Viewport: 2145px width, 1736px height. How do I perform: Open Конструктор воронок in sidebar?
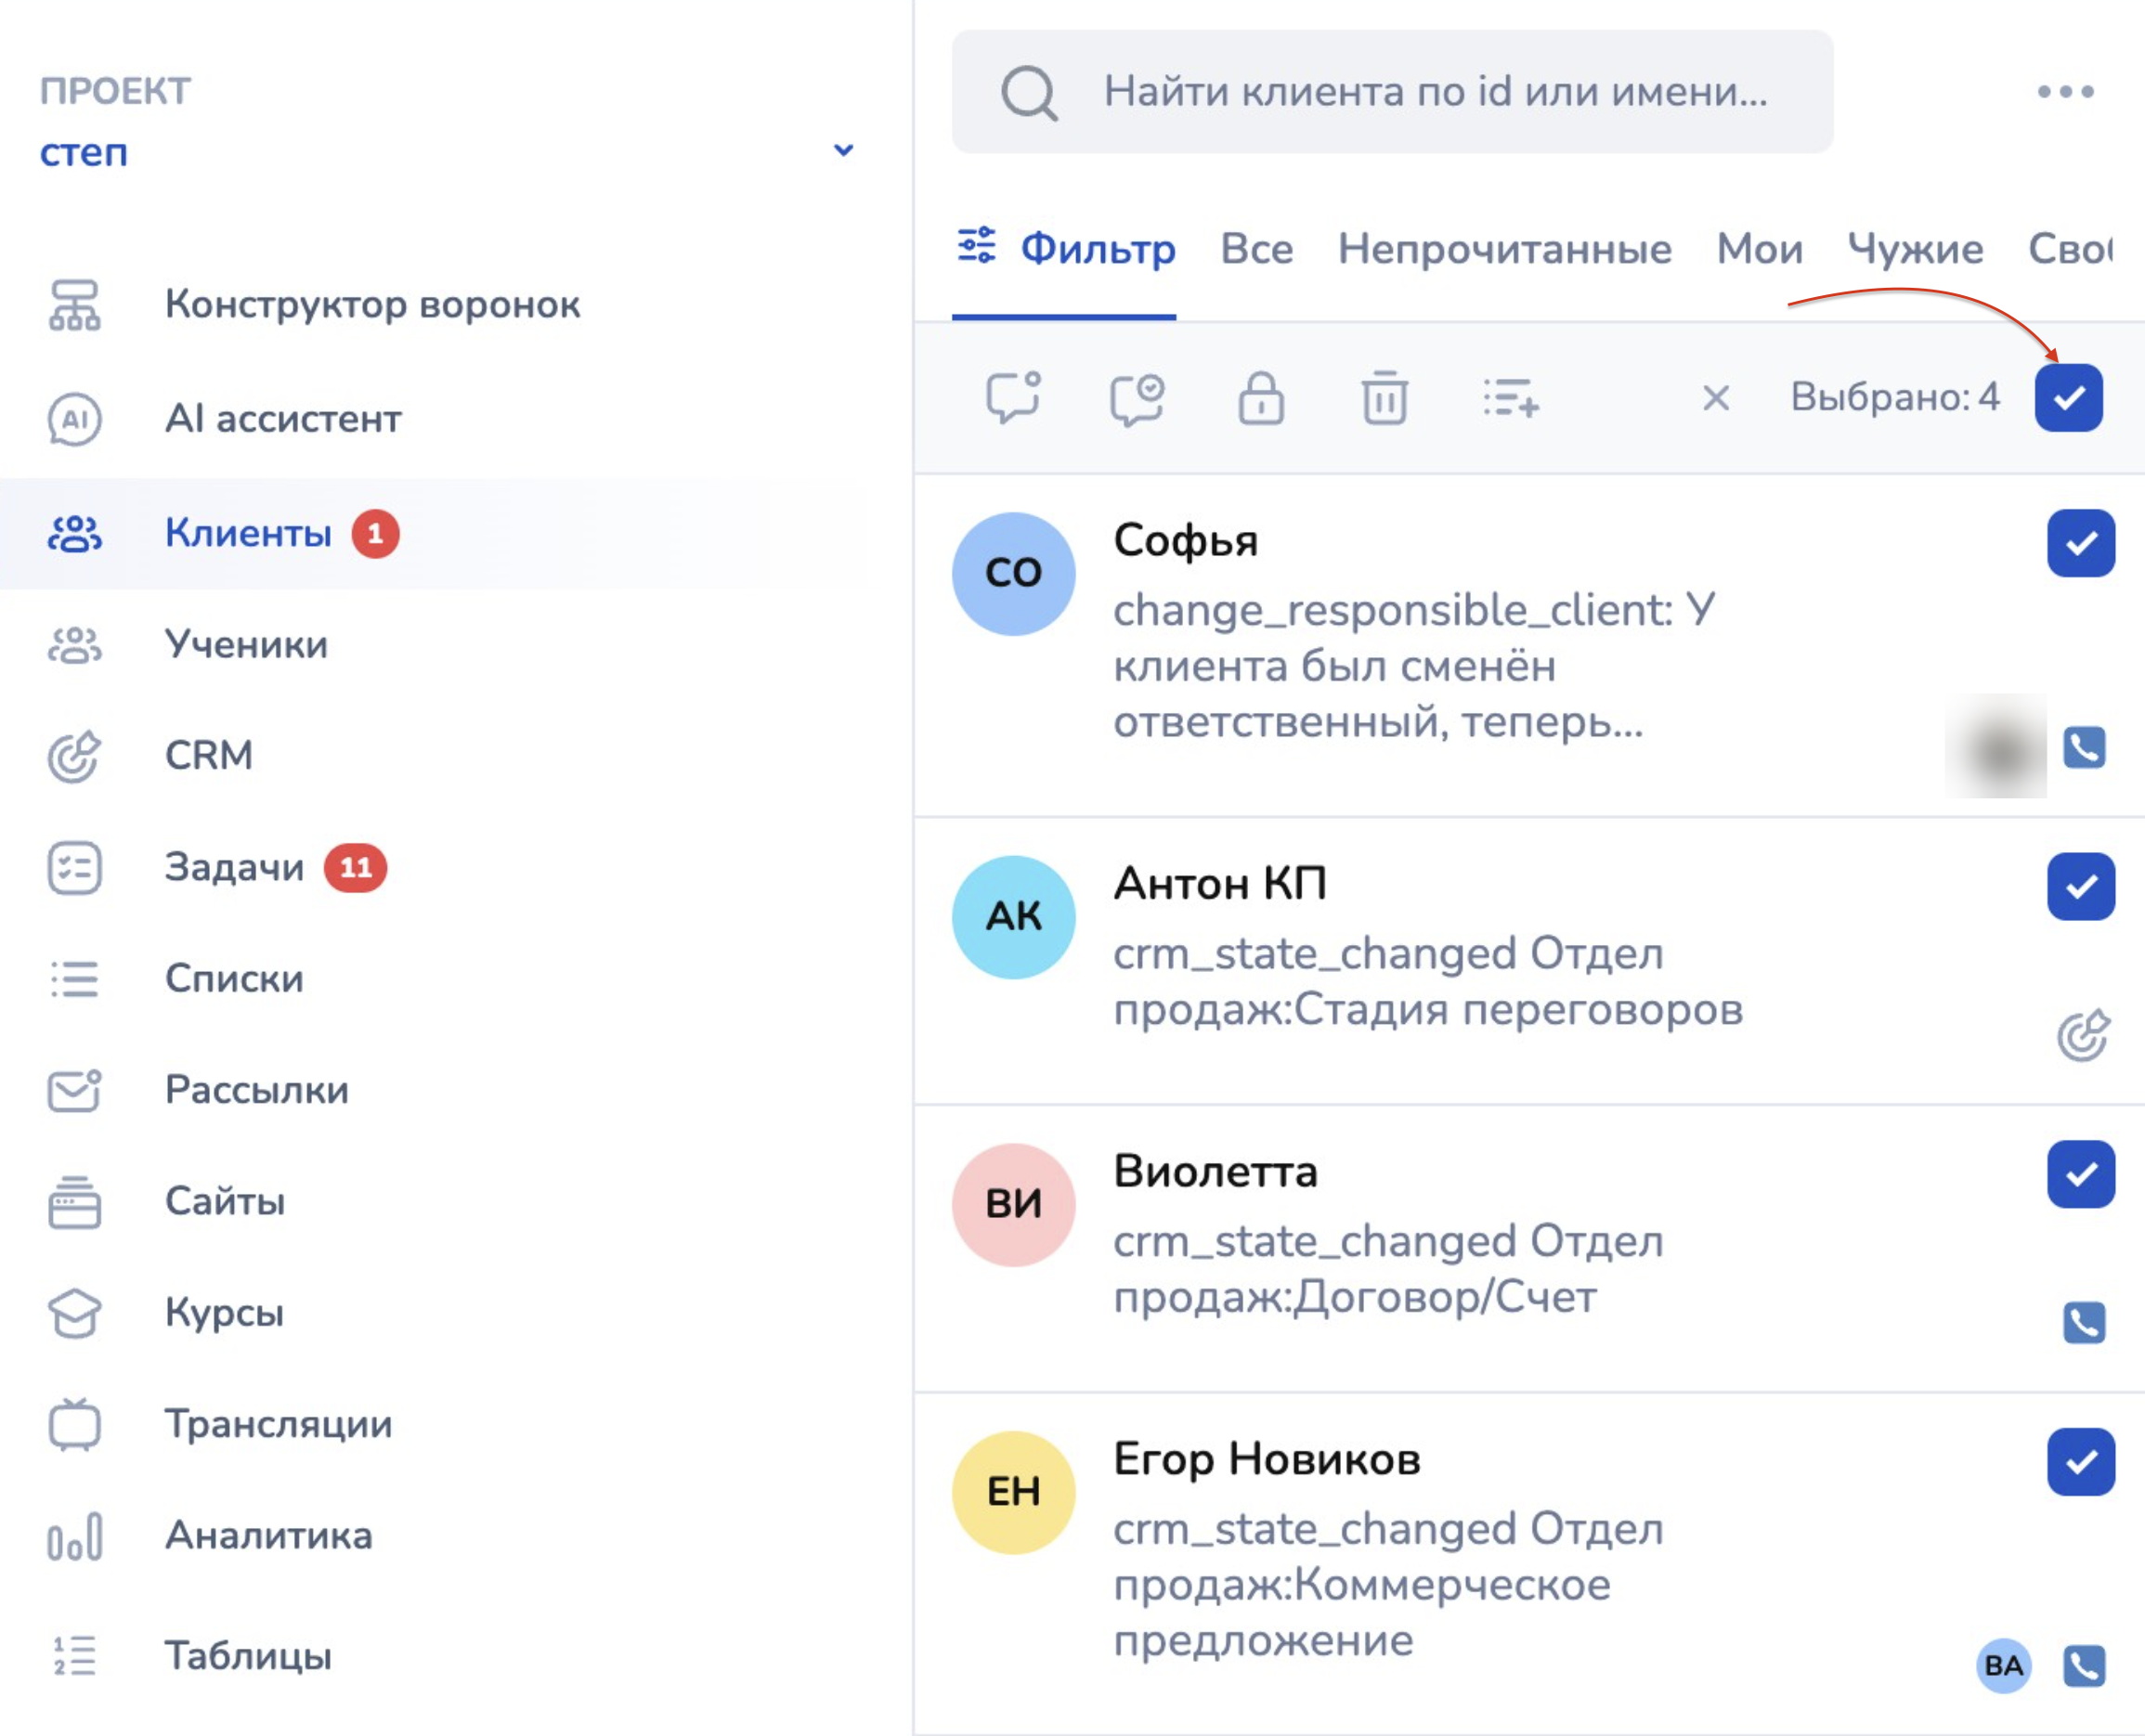pos(371,304)
